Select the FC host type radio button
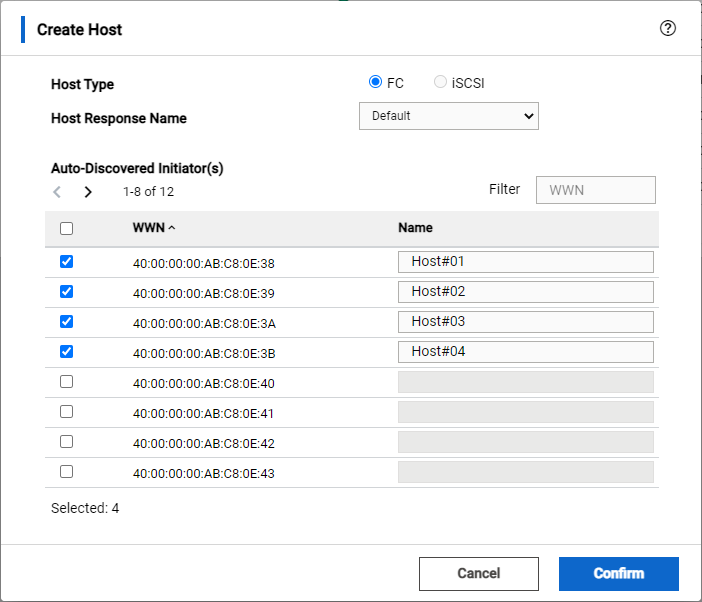The height and width of the screenshot is (602, 702). (376, 82)
